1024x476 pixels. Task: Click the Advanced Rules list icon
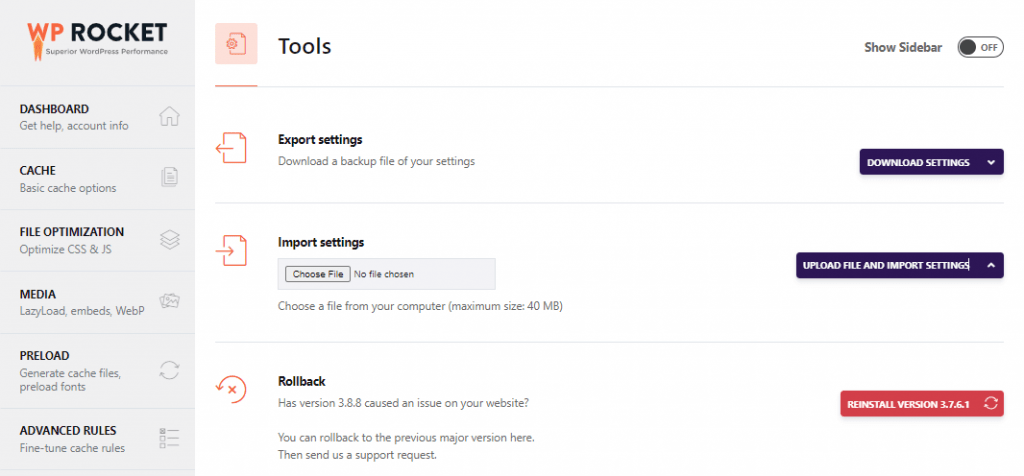[169, 438]
